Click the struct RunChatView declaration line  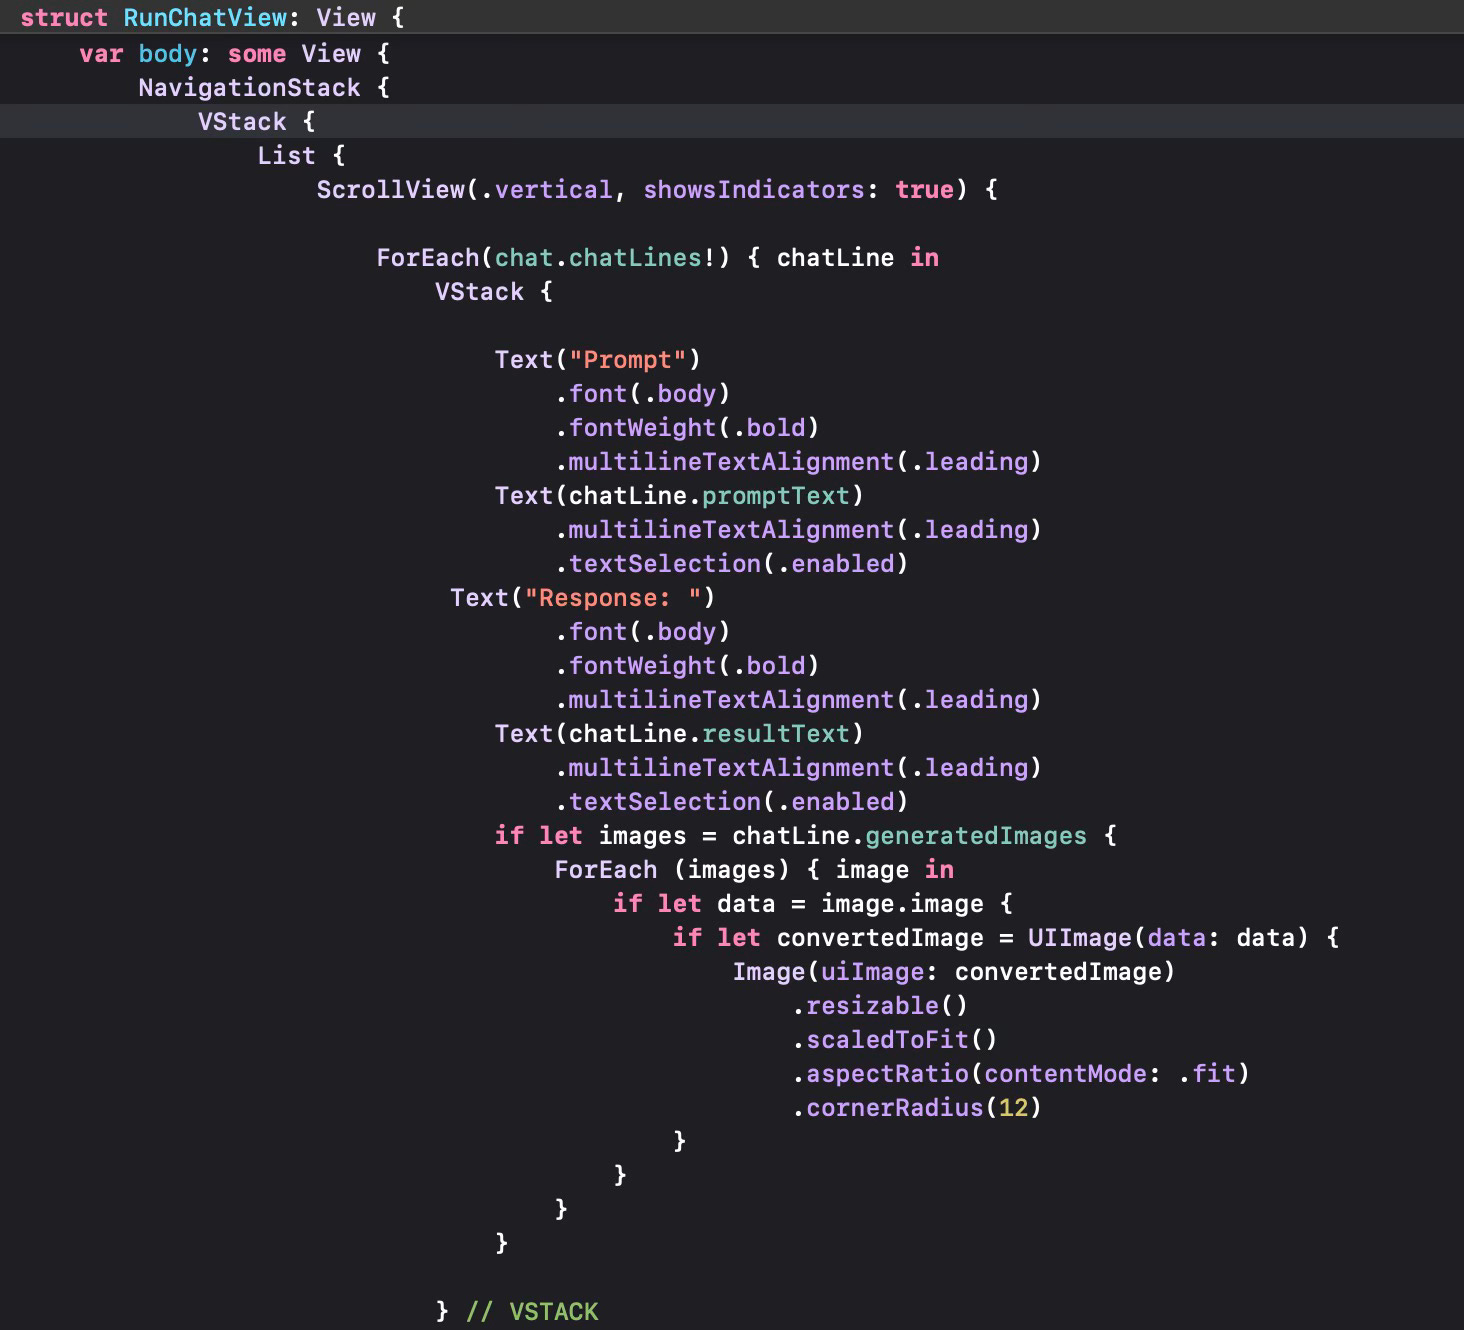(212, 17)
